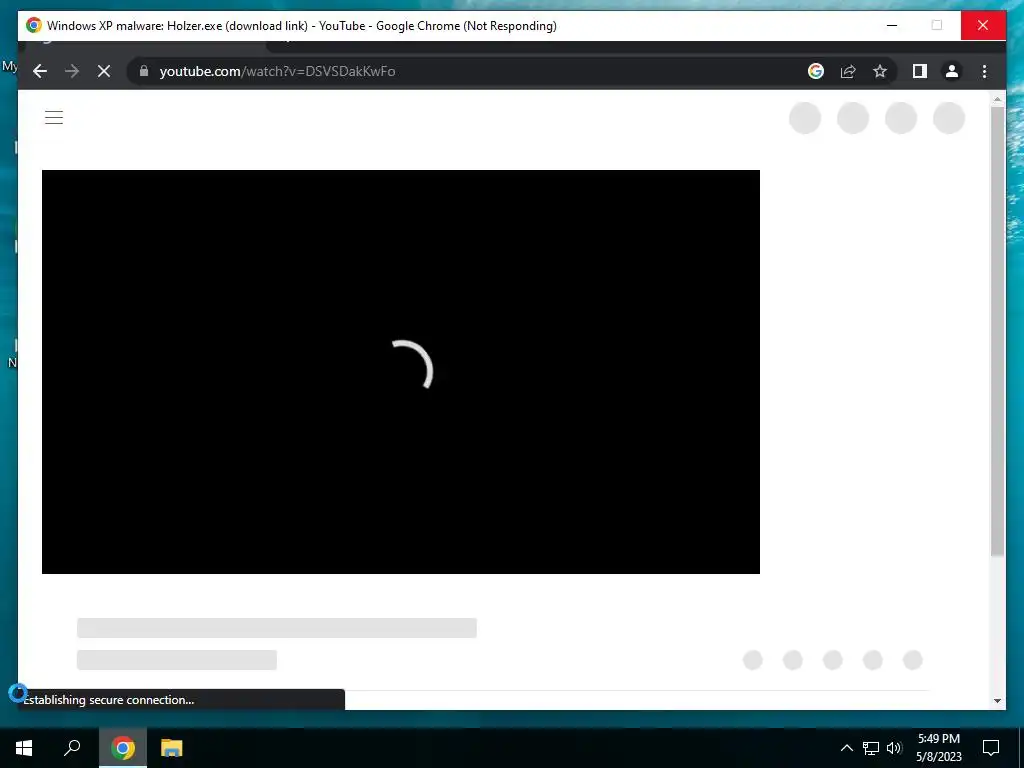Show hidden system tray icons chevron
Image resolution: width=1024 pixels, height=768 pixels.
click(x=846, y=748)
